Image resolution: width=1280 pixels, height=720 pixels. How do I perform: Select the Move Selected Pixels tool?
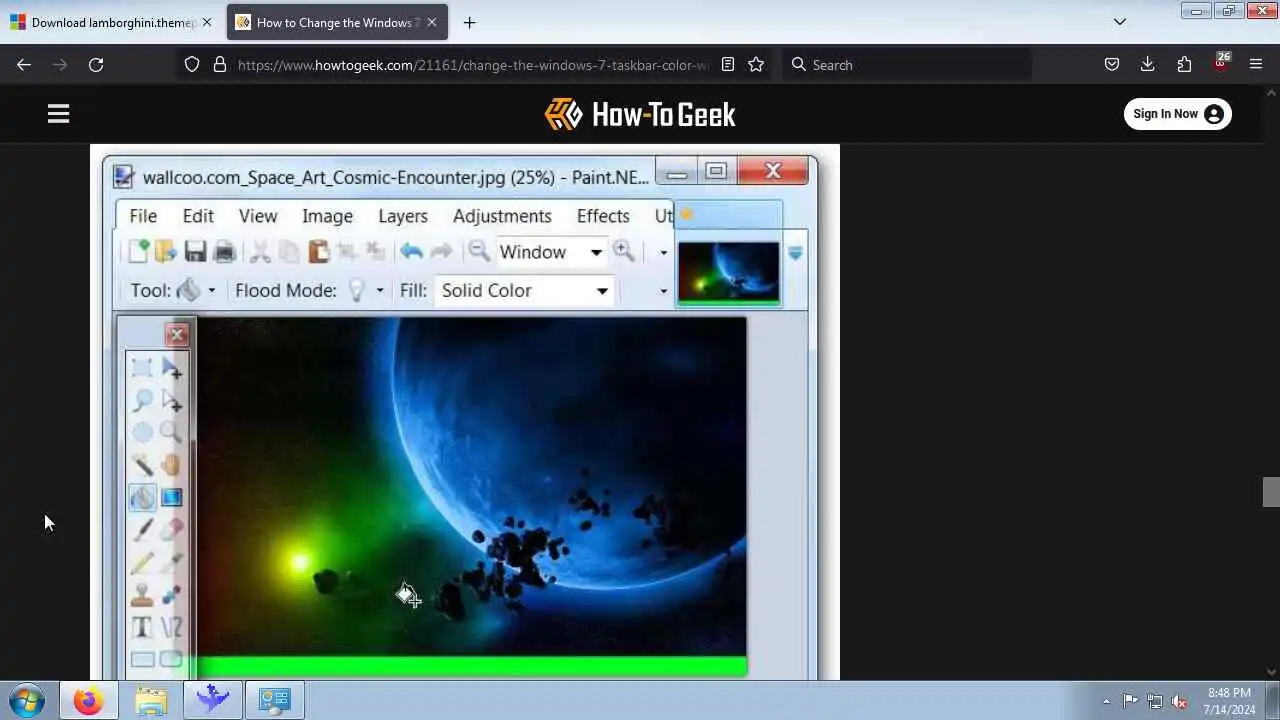click(x=172, y=369)
